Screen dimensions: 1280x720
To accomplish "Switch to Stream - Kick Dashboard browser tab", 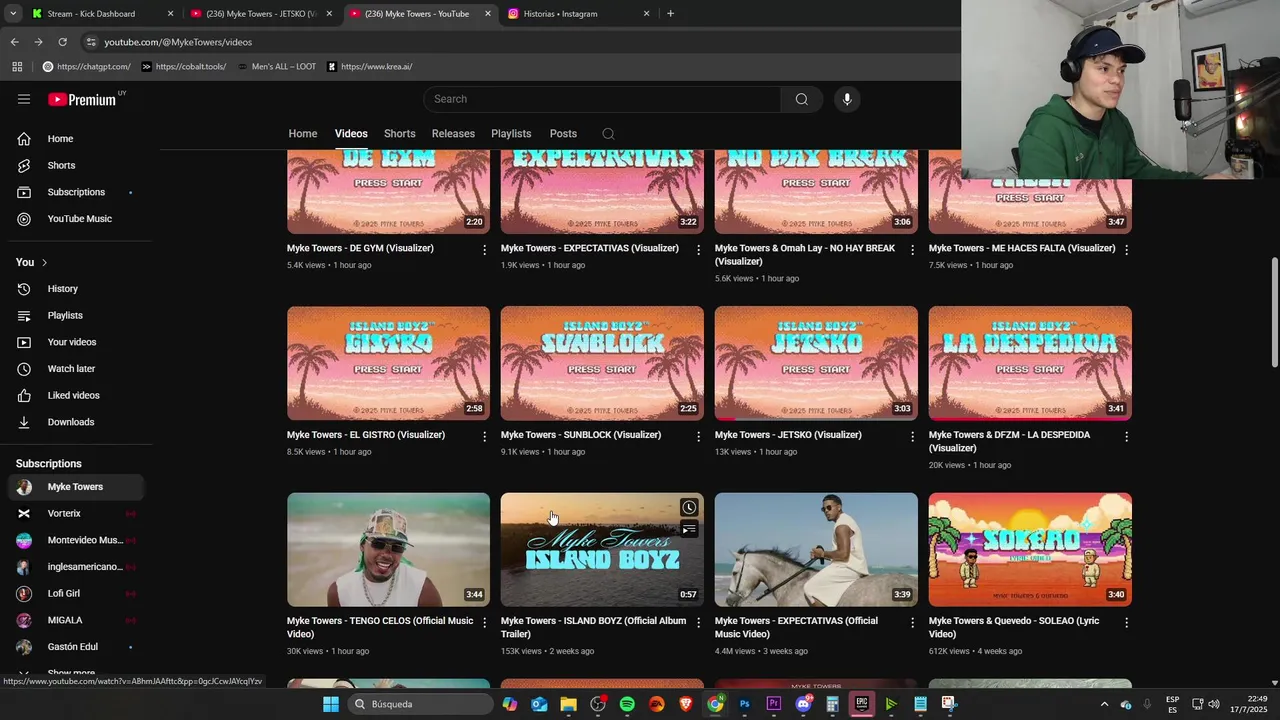I will pyautogui.click(x=100, y=14).
